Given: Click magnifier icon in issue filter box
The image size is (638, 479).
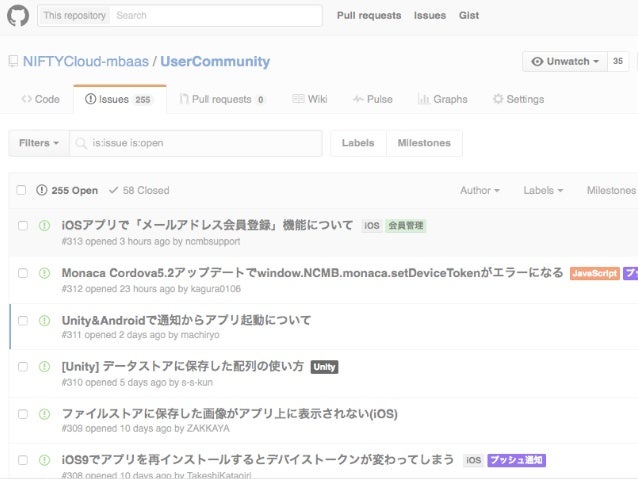Looking at the screenshot, I should point(81,143).
